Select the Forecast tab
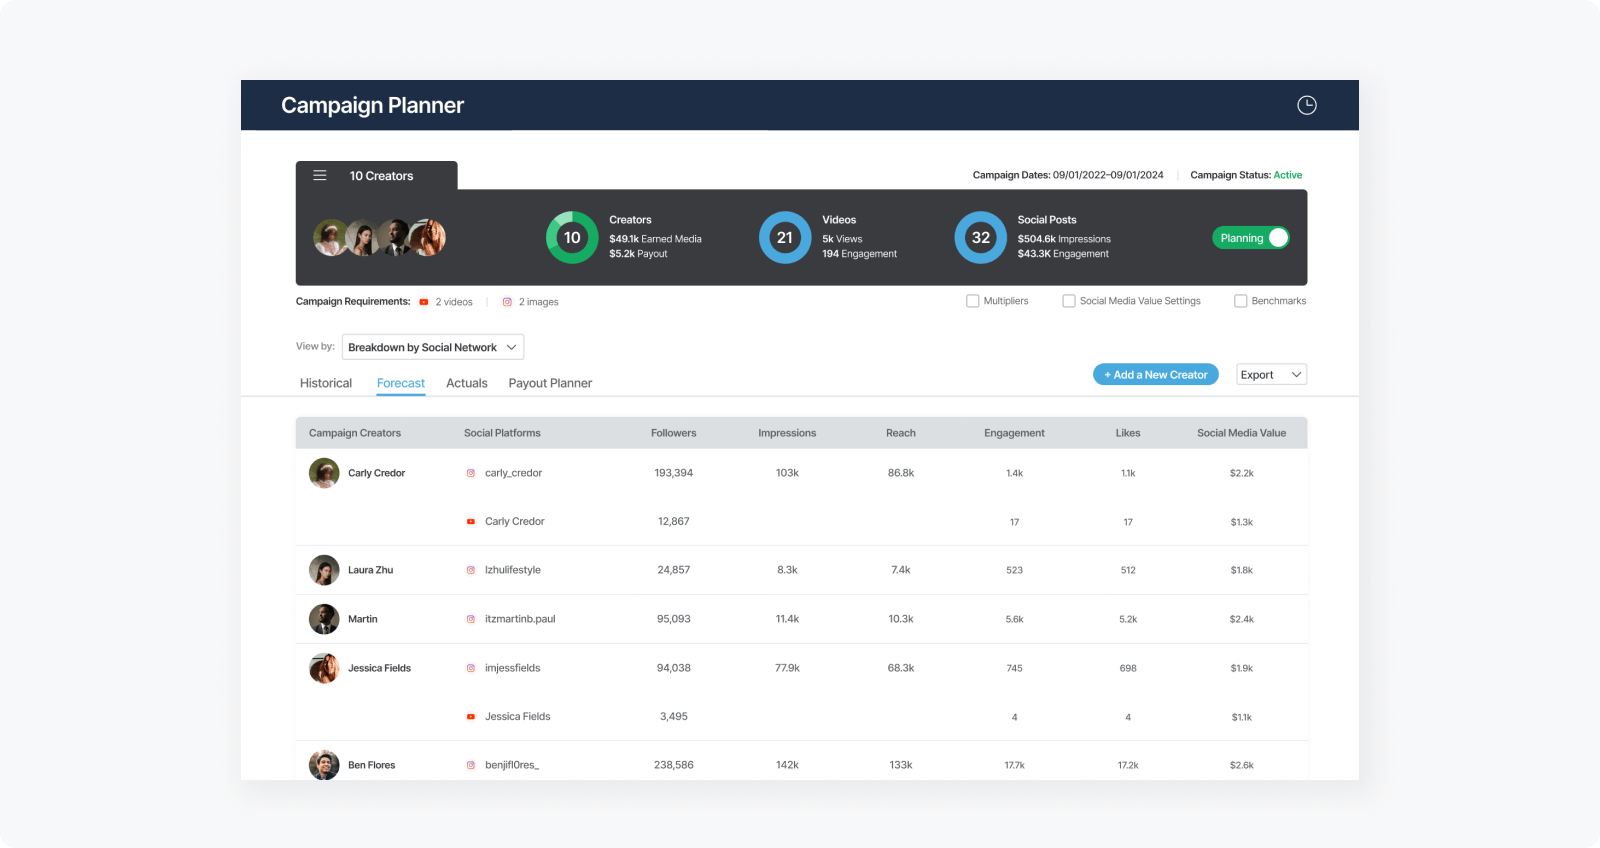Screen dimensions: 1600x848 pos(401,383)
